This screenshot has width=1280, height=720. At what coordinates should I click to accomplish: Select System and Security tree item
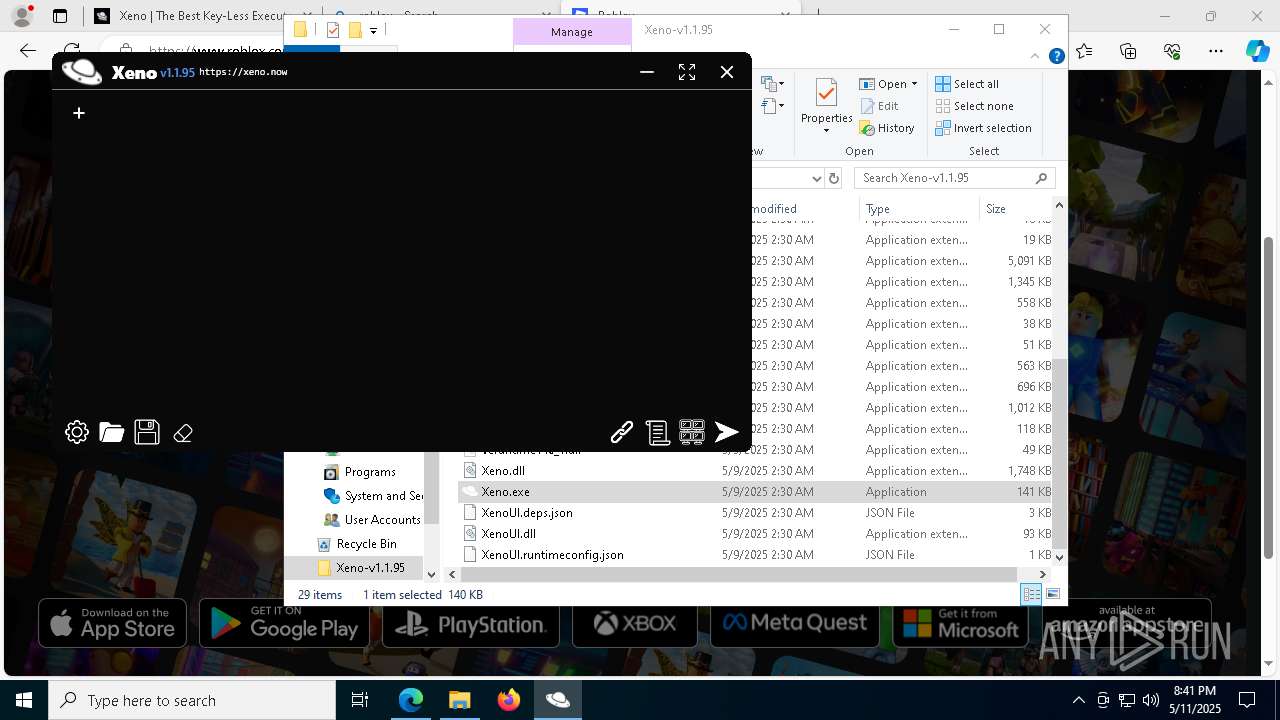pos(373,496)
